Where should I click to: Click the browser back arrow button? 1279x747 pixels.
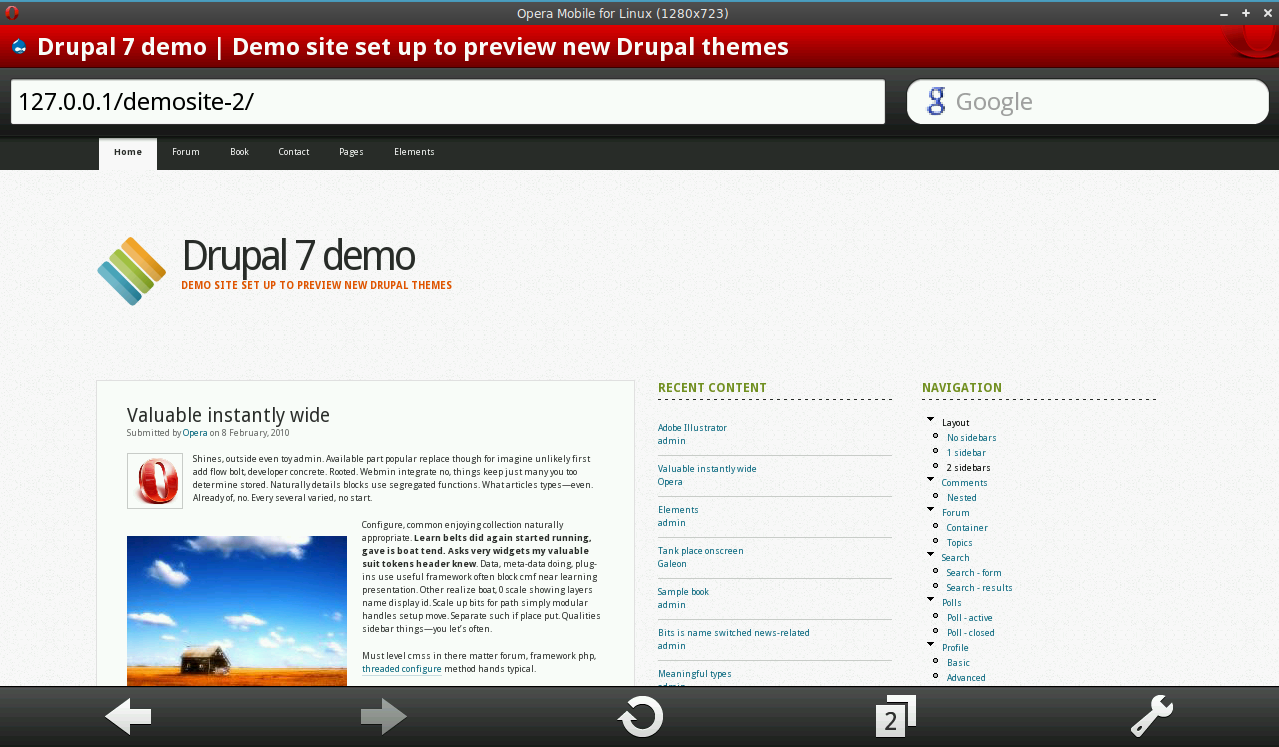pos(128,716)
